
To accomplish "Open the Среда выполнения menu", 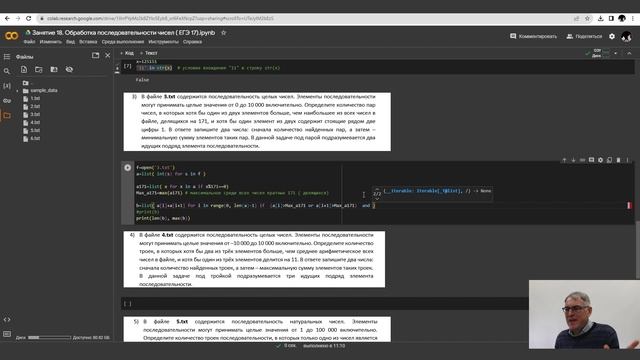I will click(123, 42).
